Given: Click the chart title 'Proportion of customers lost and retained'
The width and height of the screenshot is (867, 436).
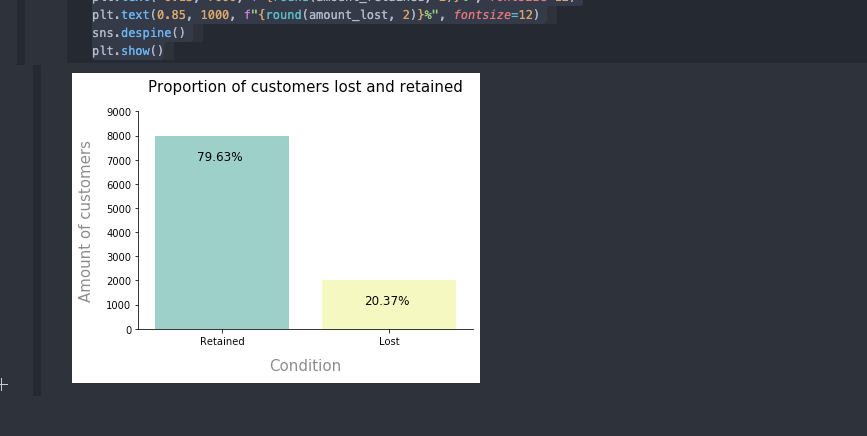Looking at the screenshot, I should point(305,87).
